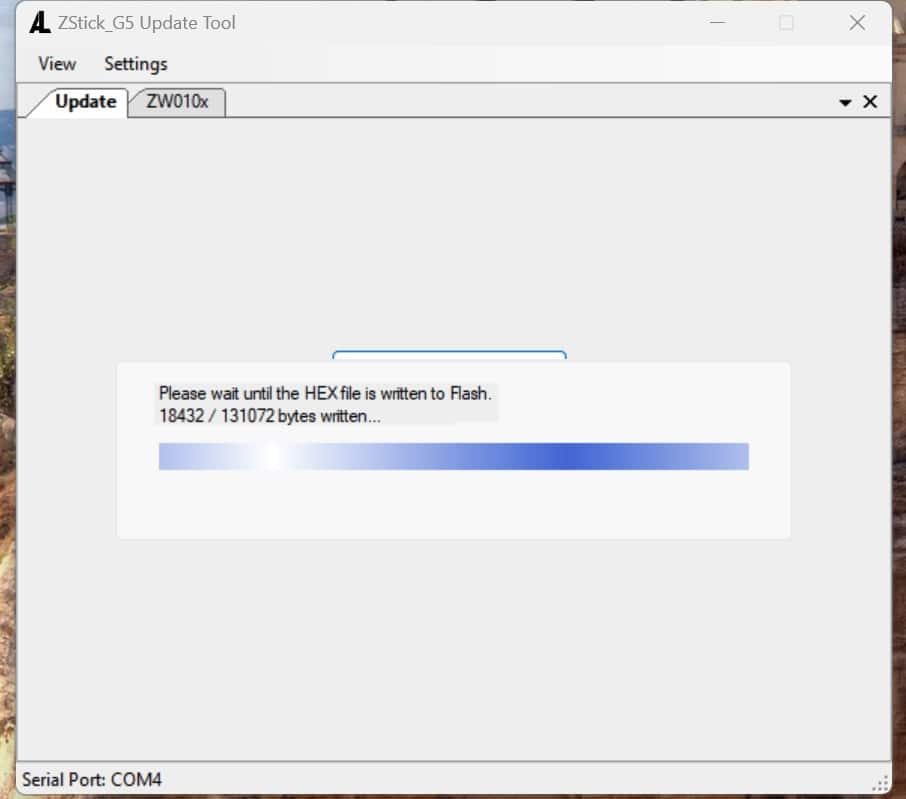906x799 pixels.
Task: Click the Serial Port: COM4 status
Action: [x=92, y=780]
